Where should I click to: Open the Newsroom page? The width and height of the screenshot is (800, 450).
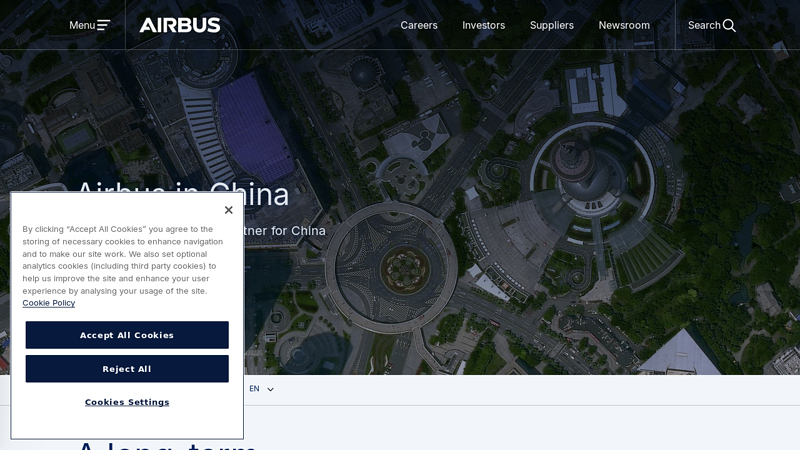tap(624, 25)
